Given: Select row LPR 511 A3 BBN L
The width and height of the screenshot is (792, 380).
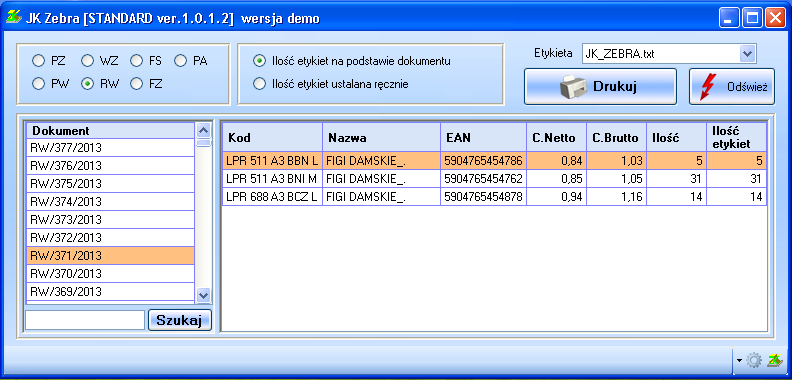Looking at the screenshot, I should [494, 161].
